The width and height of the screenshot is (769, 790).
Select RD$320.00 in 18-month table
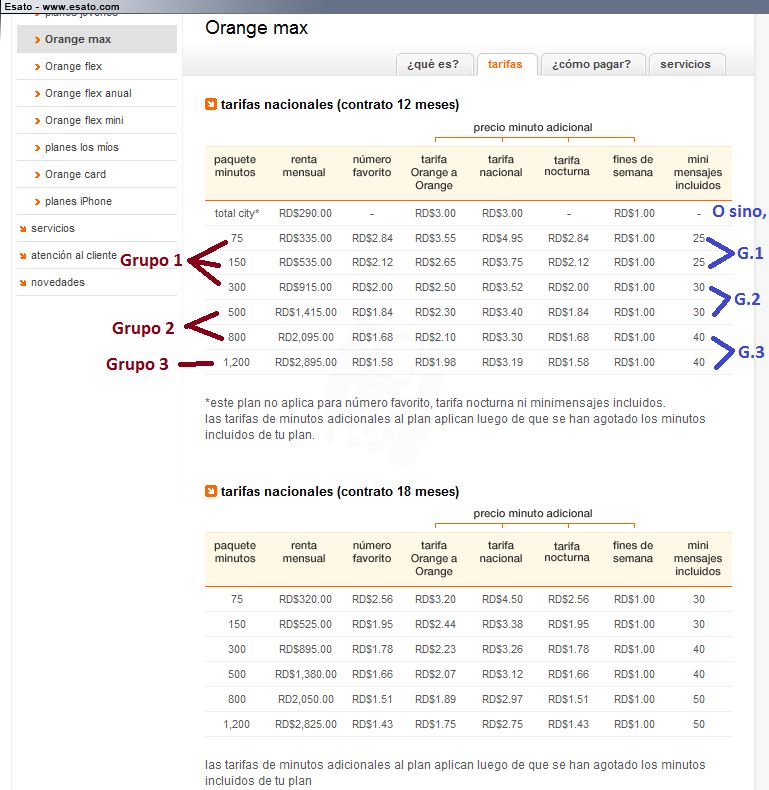(x=305, y=599)
